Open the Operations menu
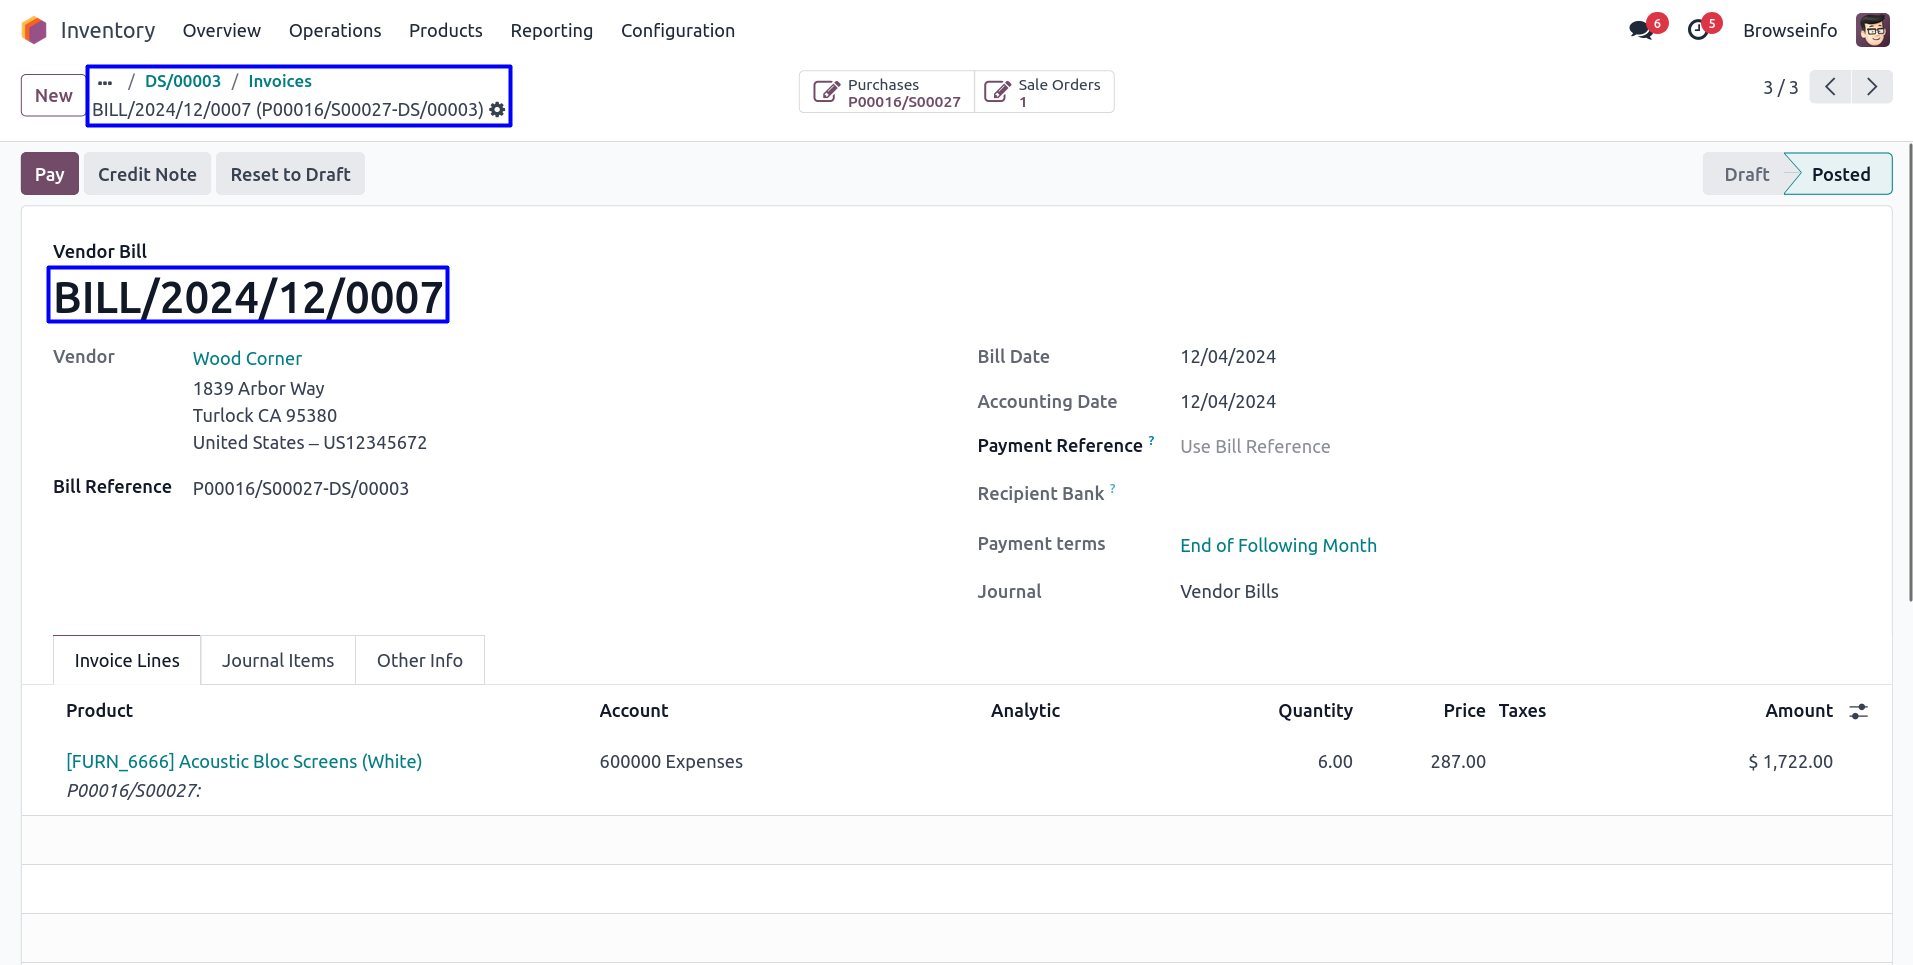The height and width of the screenshot is (965, 1913). [x=335, y=31]
